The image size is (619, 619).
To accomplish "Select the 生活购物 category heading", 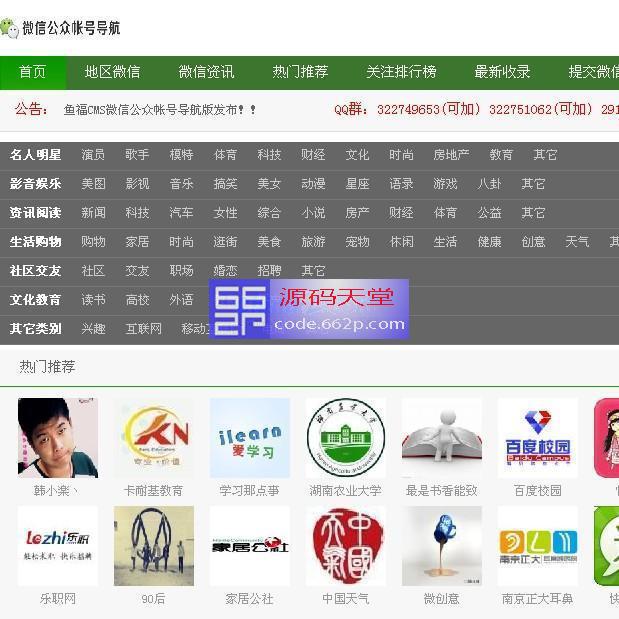I will (36, 242).
